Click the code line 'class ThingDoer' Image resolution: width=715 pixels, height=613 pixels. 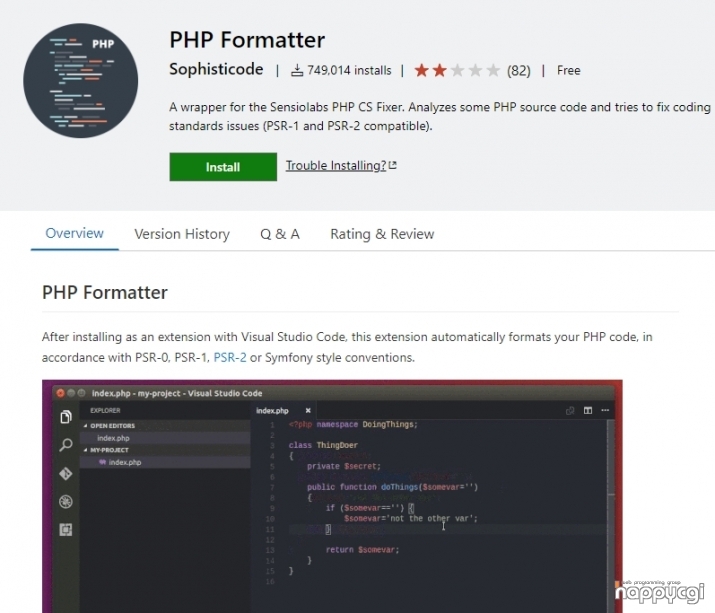click(x=323, y=445)
